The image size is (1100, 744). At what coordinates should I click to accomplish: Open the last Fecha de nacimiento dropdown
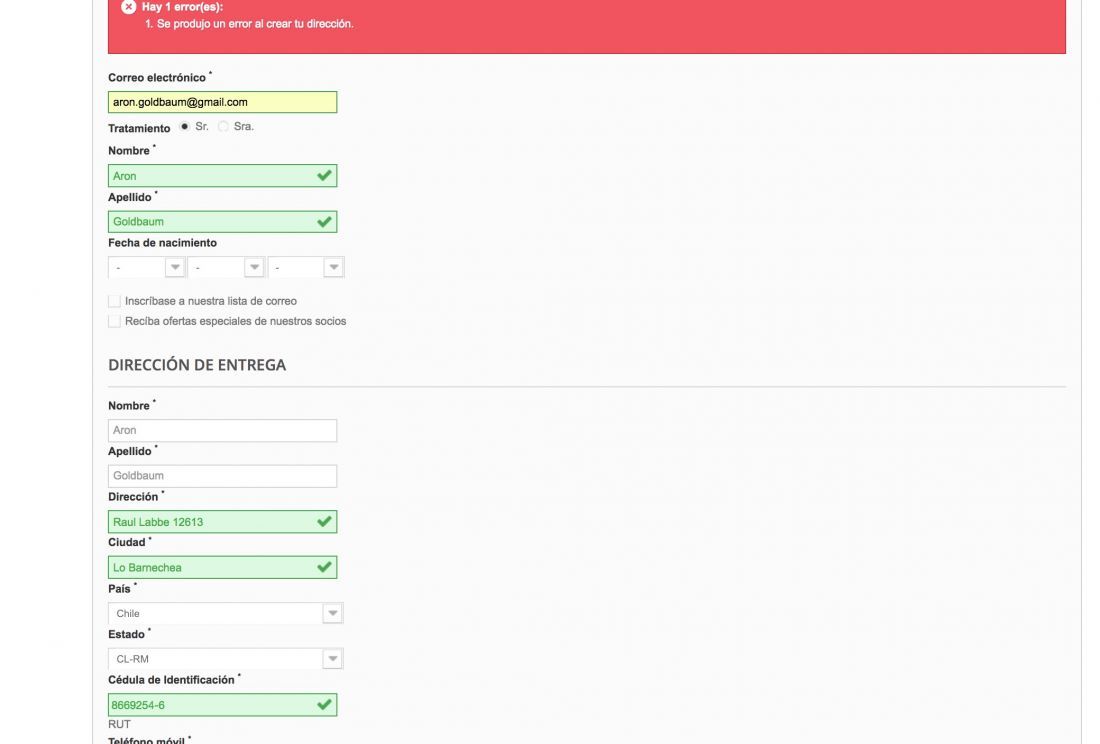coord(306,267)
